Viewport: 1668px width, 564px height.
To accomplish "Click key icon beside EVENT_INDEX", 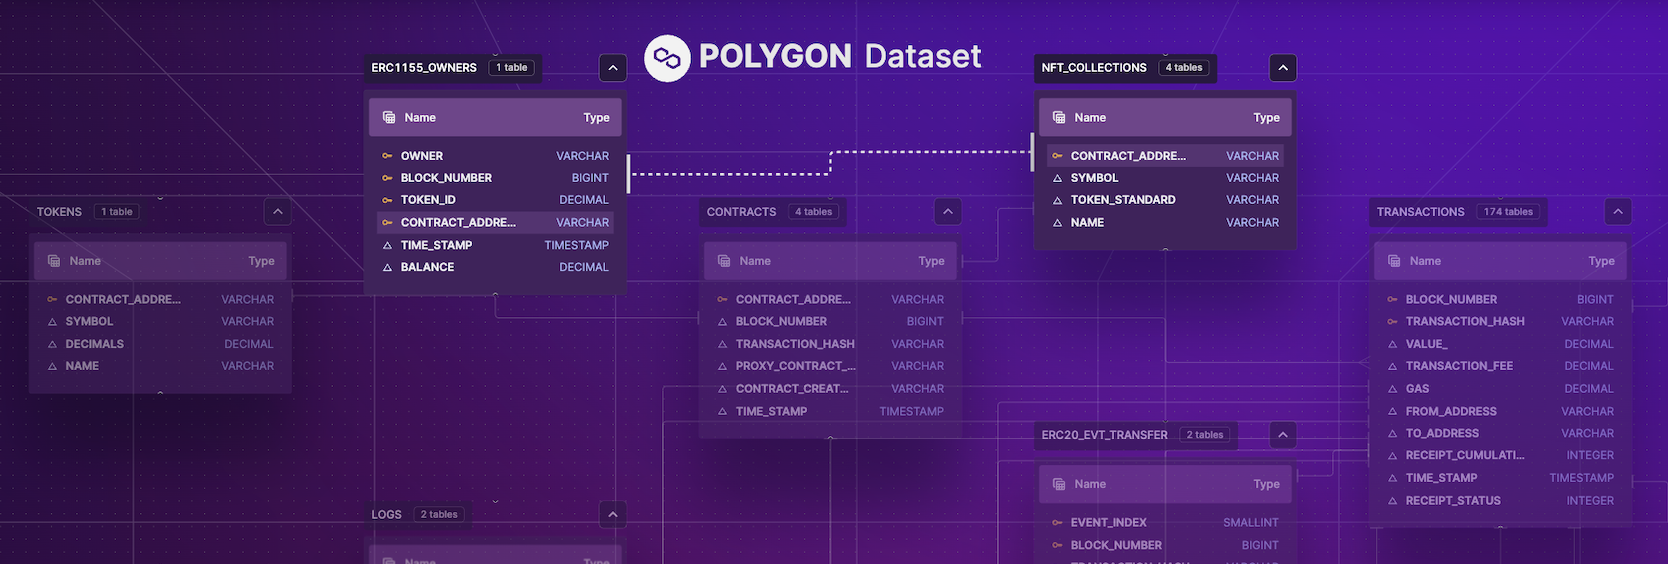I will click(1057, 523).
